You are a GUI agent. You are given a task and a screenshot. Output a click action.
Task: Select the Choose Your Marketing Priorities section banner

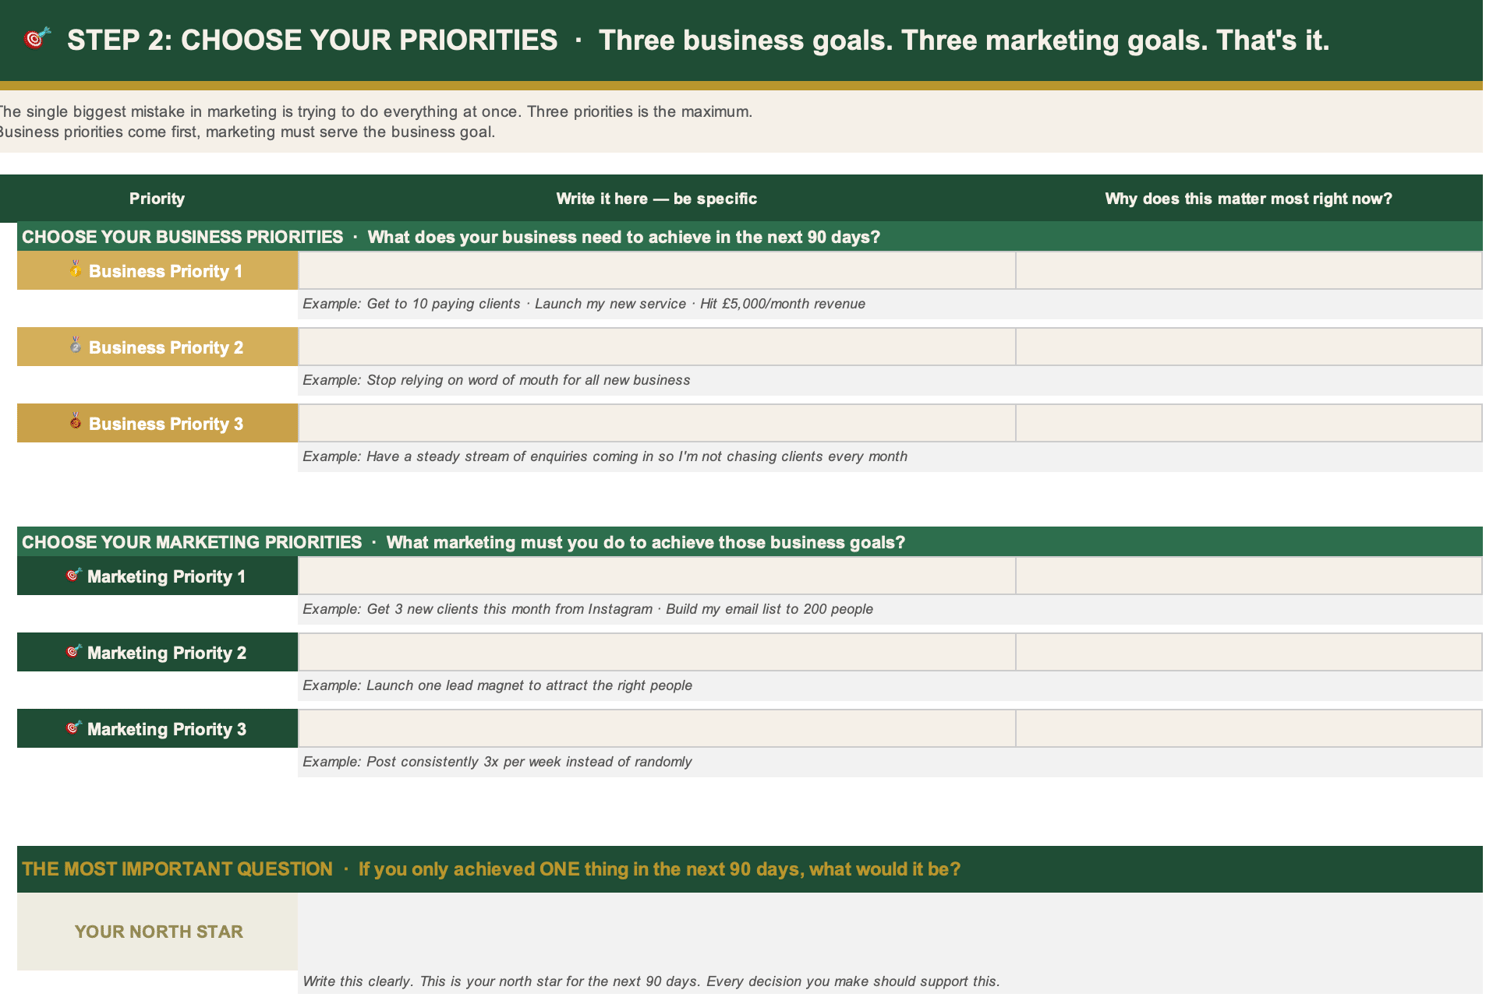750,542
